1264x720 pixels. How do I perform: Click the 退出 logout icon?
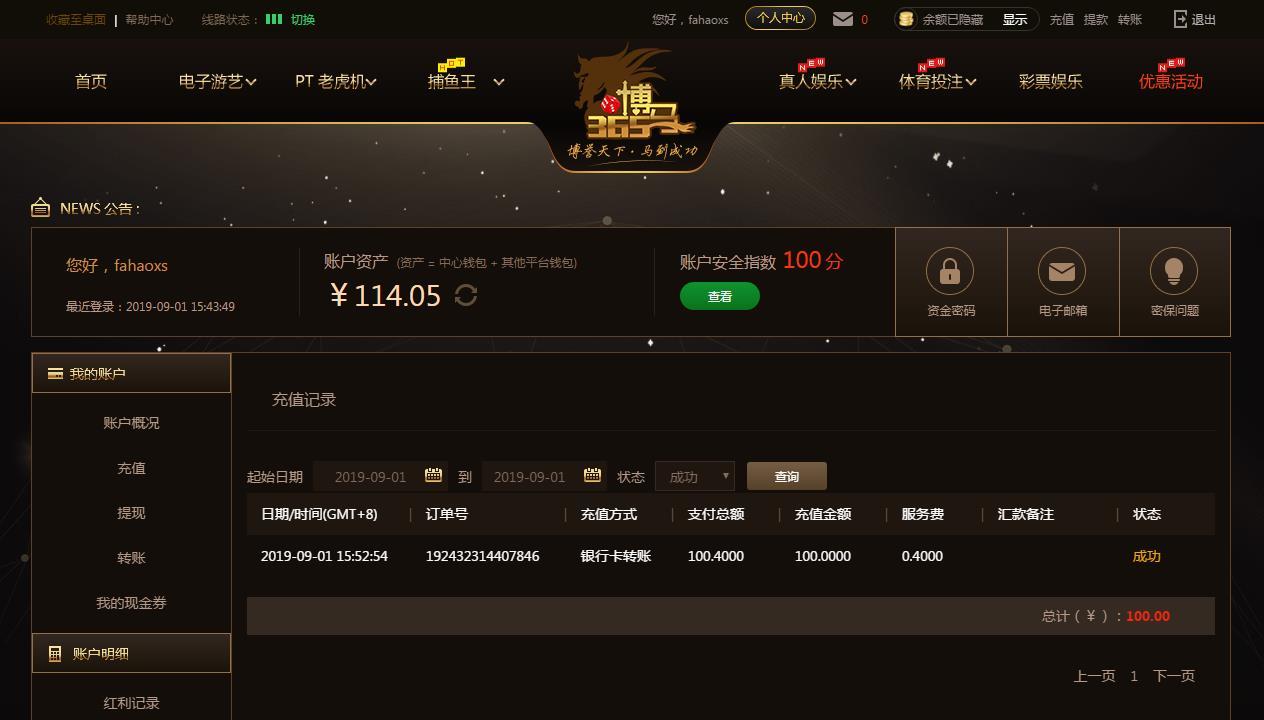click(1180, 19)
